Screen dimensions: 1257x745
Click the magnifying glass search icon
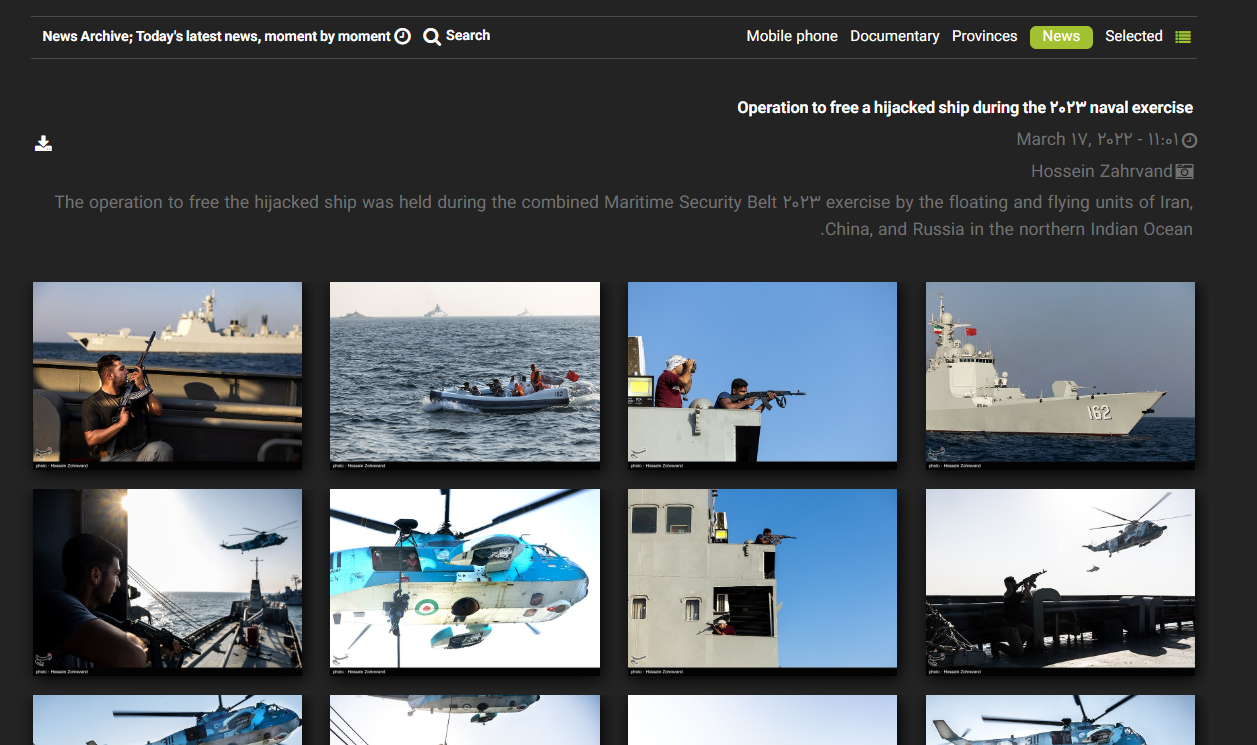pyautogui.click(x=432, y=37)
